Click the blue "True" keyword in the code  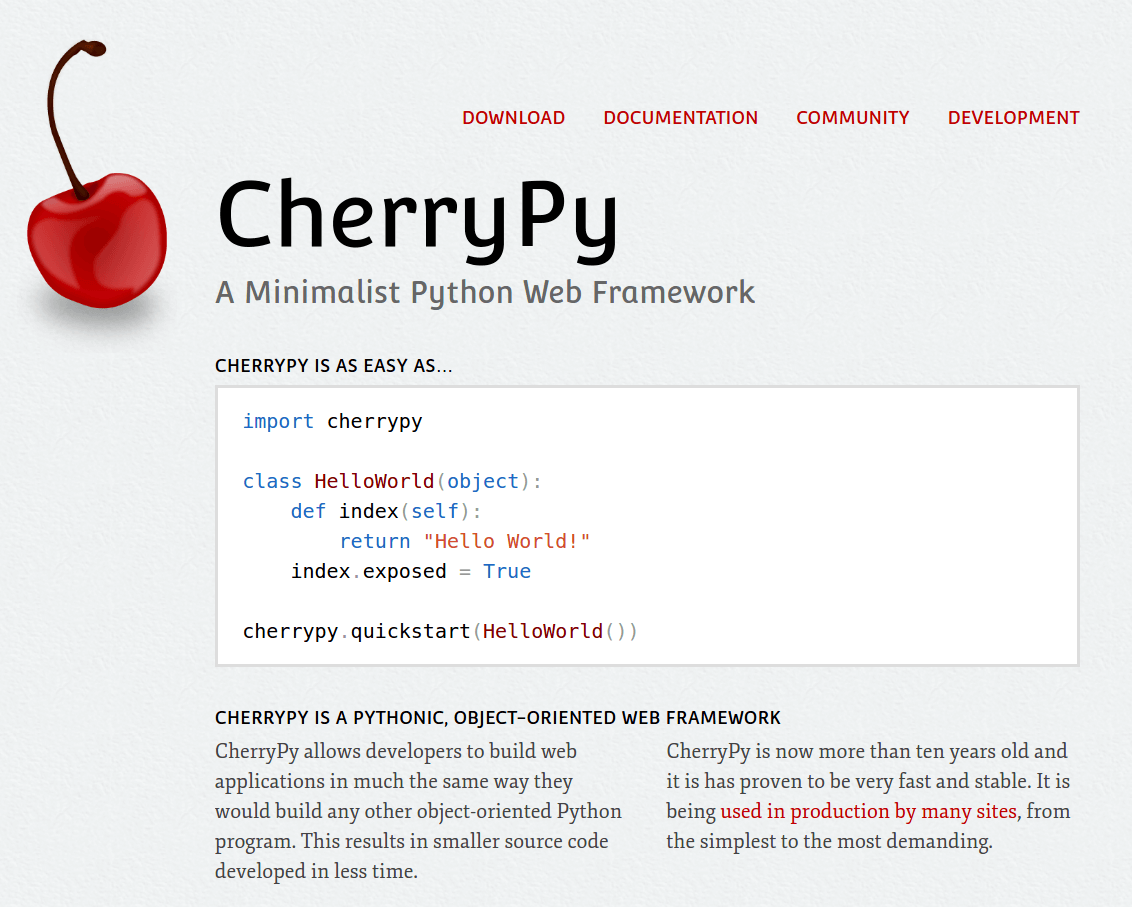[x=506, y=571]
